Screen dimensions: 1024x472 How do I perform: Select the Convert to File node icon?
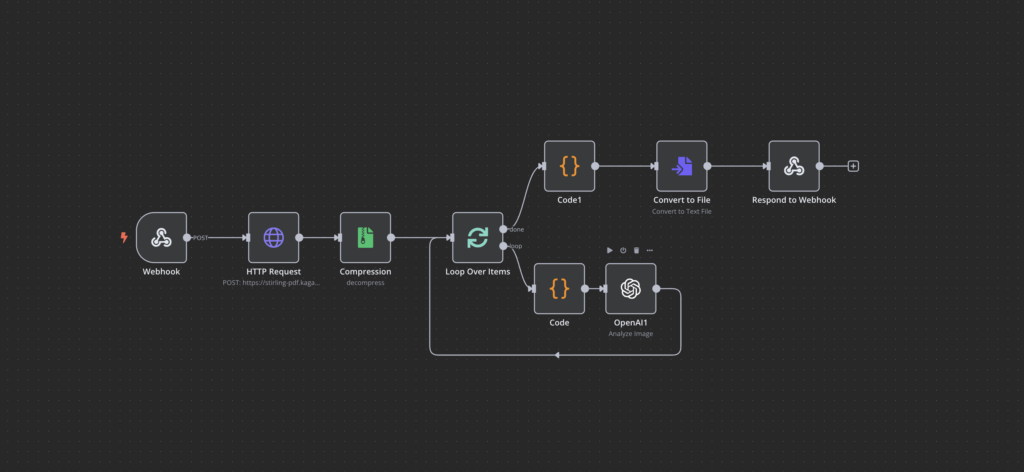pos(682,166)
